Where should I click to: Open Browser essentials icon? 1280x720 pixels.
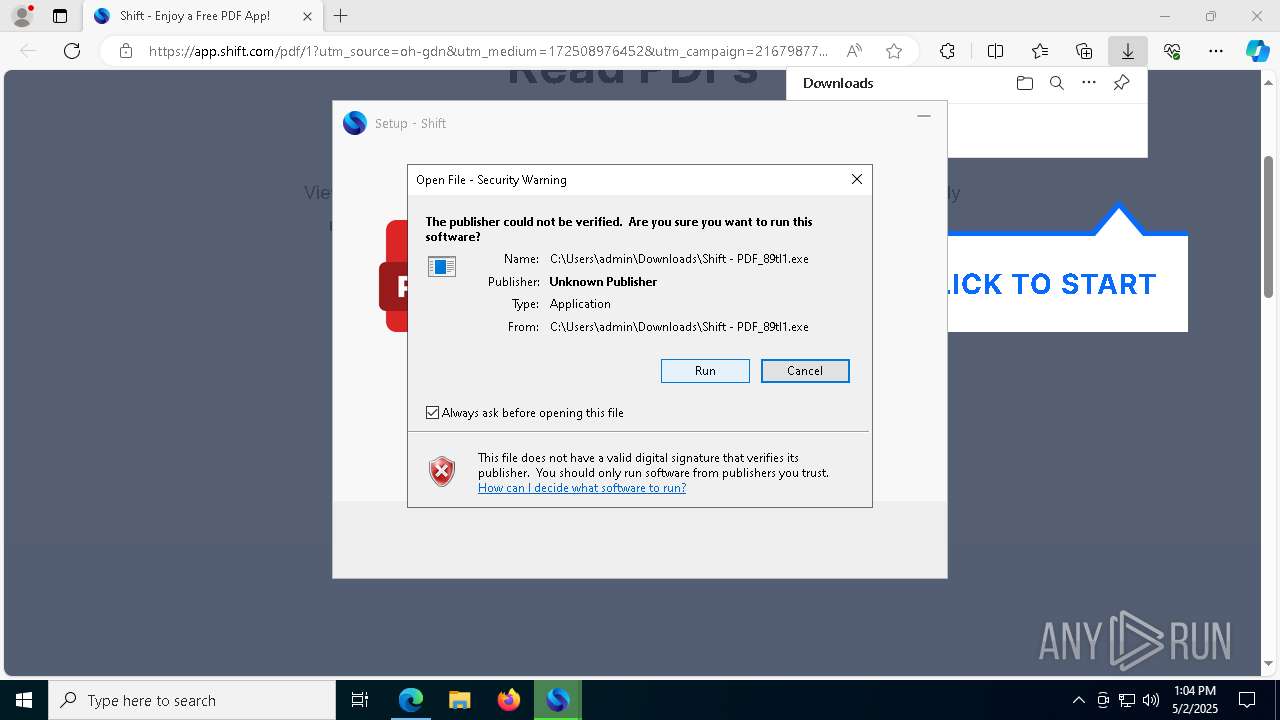coord(1172,51)
